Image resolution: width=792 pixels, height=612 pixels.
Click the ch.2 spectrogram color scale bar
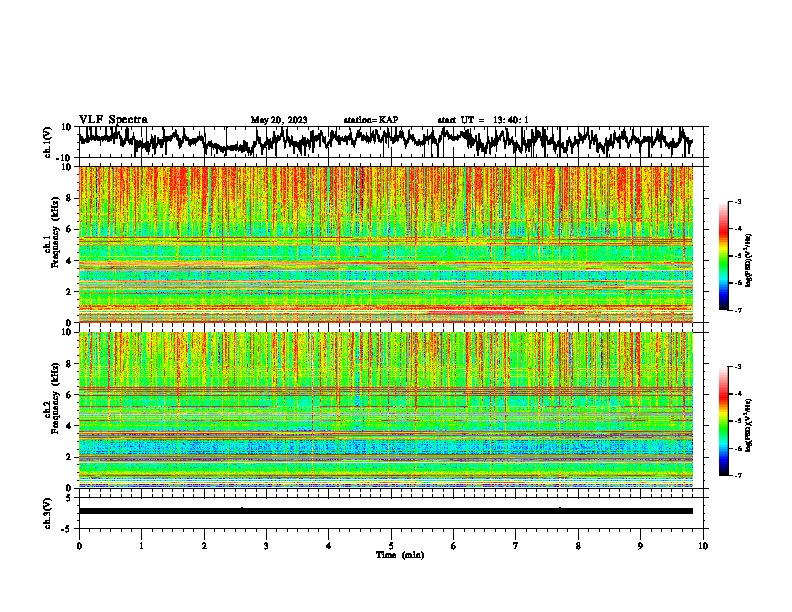724,421
